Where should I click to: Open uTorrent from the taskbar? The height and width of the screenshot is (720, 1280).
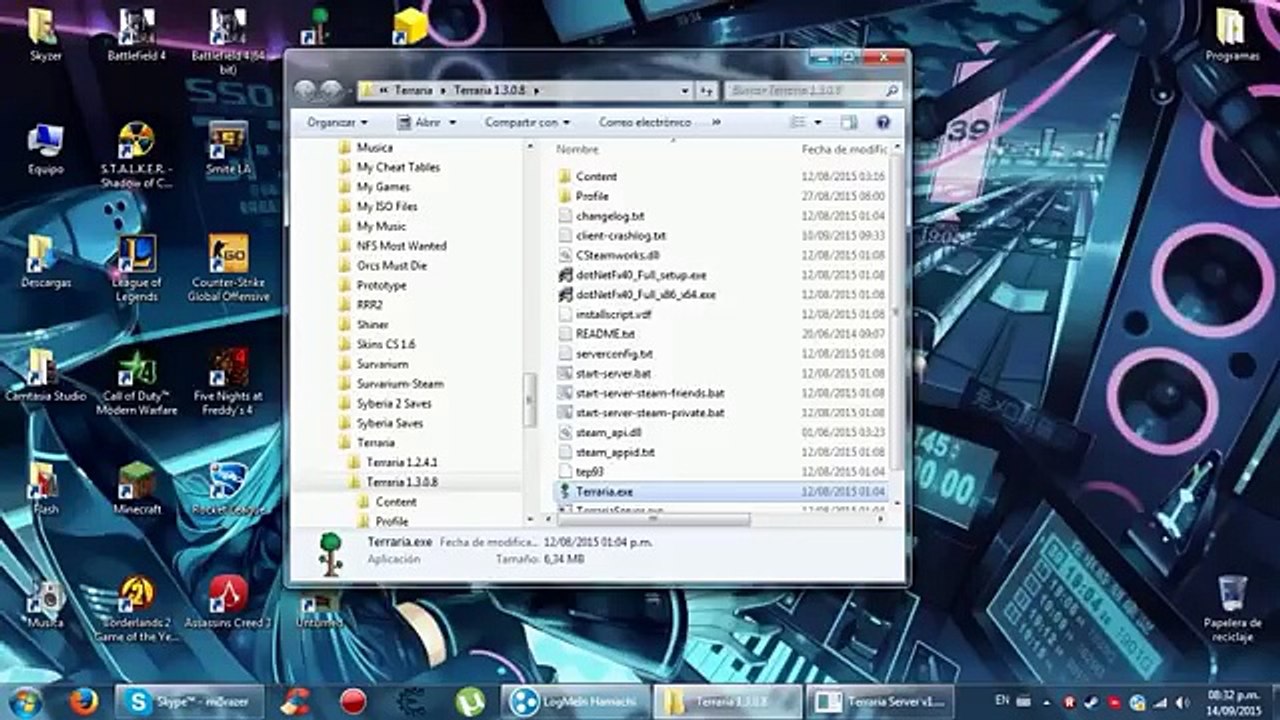(469, 701)
